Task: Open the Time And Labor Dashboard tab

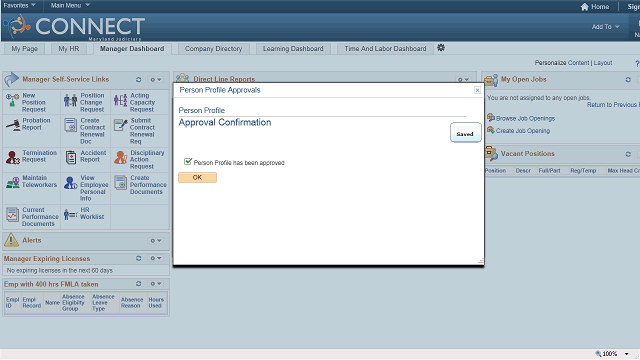Action: click(x=385, y=49)
